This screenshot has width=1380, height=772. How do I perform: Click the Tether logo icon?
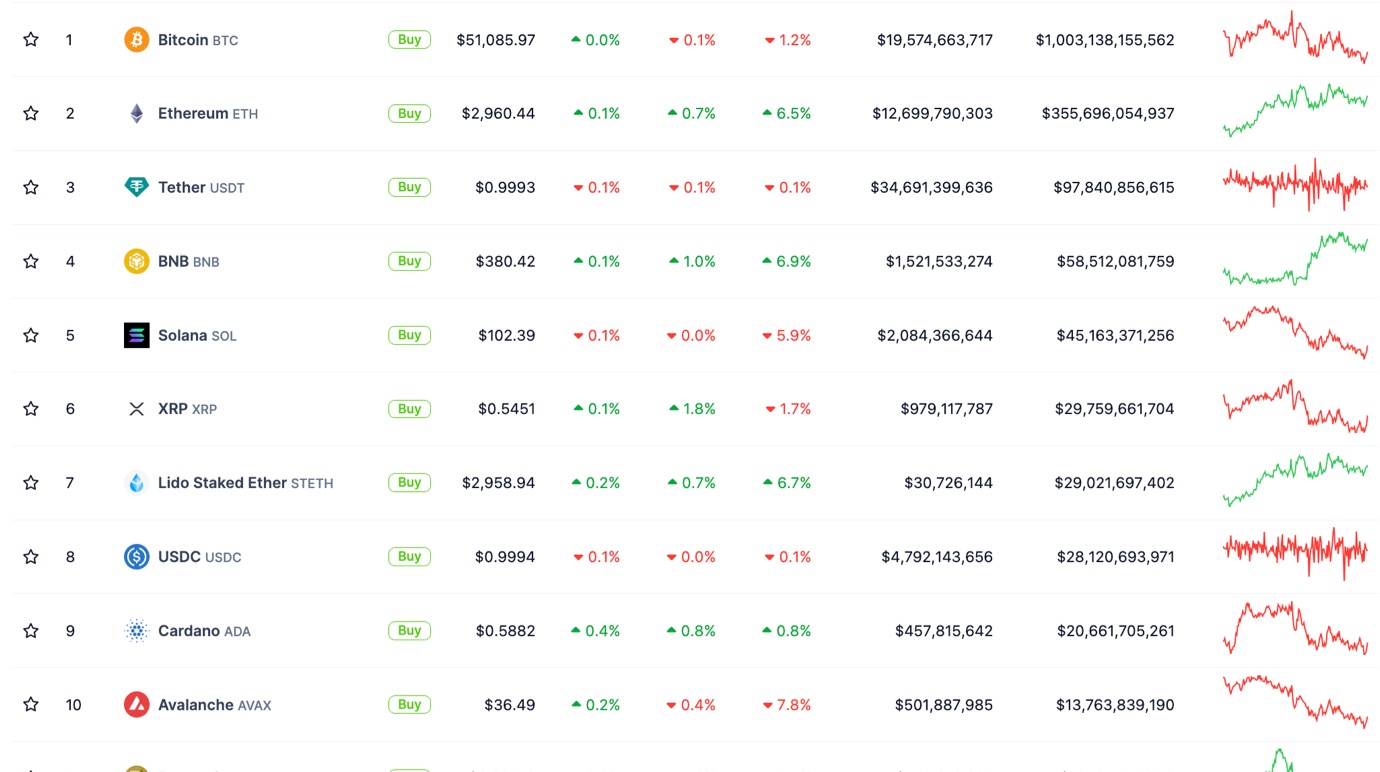pyautogui.click(x=136, y=187)
